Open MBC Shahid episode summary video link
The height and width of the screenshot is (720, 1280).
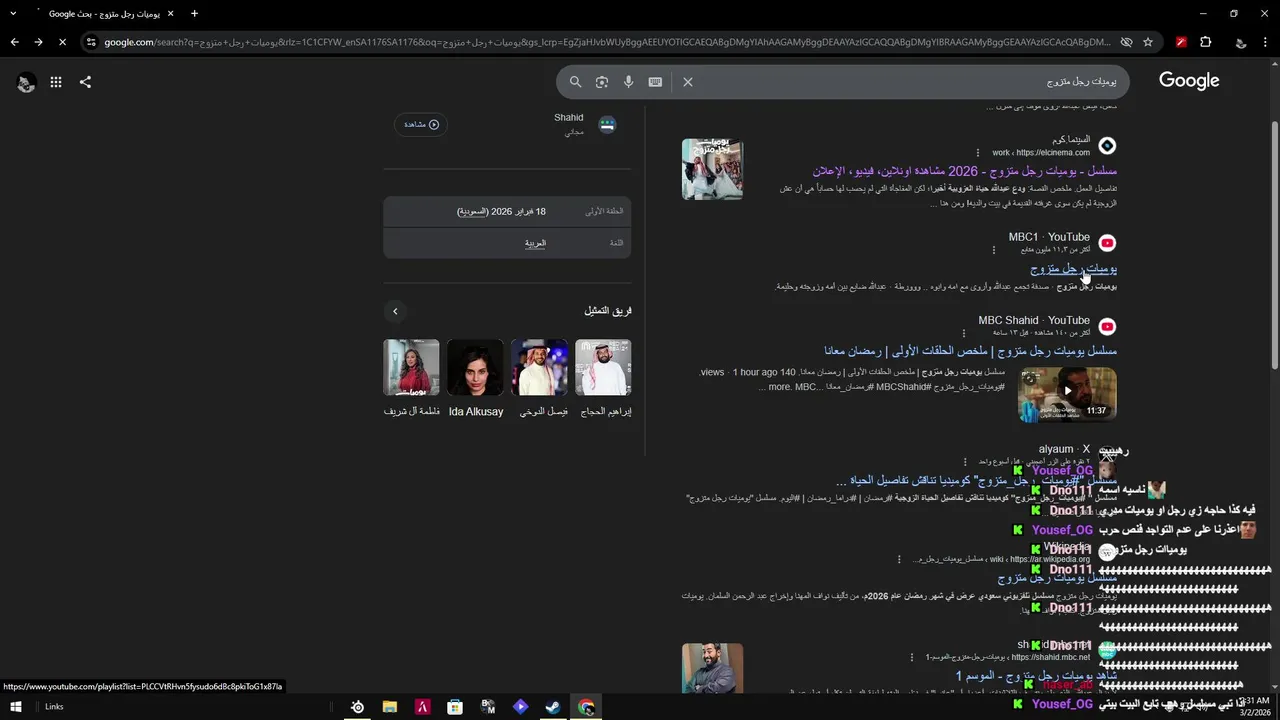[971, 351]
